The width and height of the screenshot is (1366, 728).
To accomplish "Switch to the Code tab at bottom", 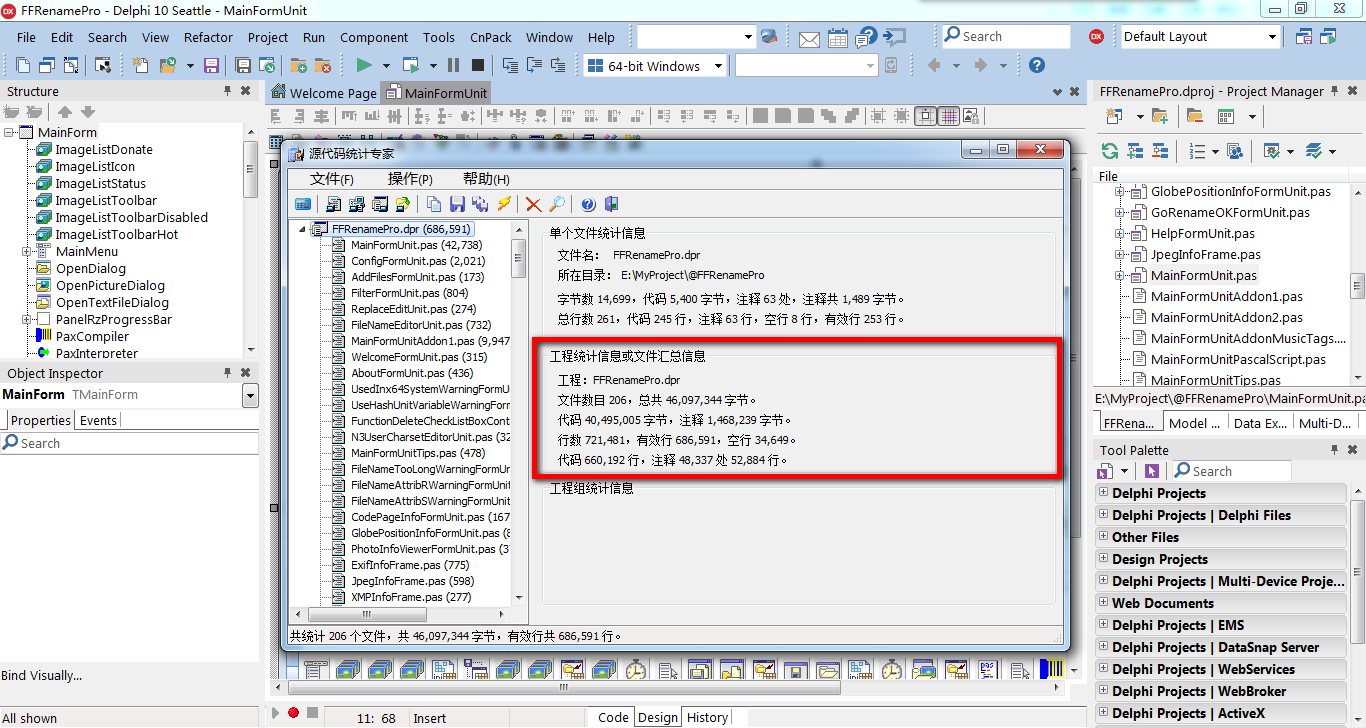I will click(613, 717).
